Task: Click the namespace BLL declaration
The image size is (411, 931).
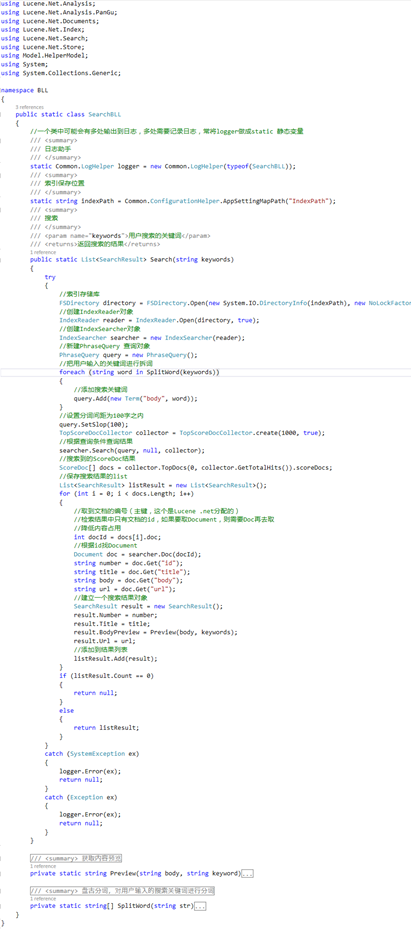Action: (x=25, y=92)
